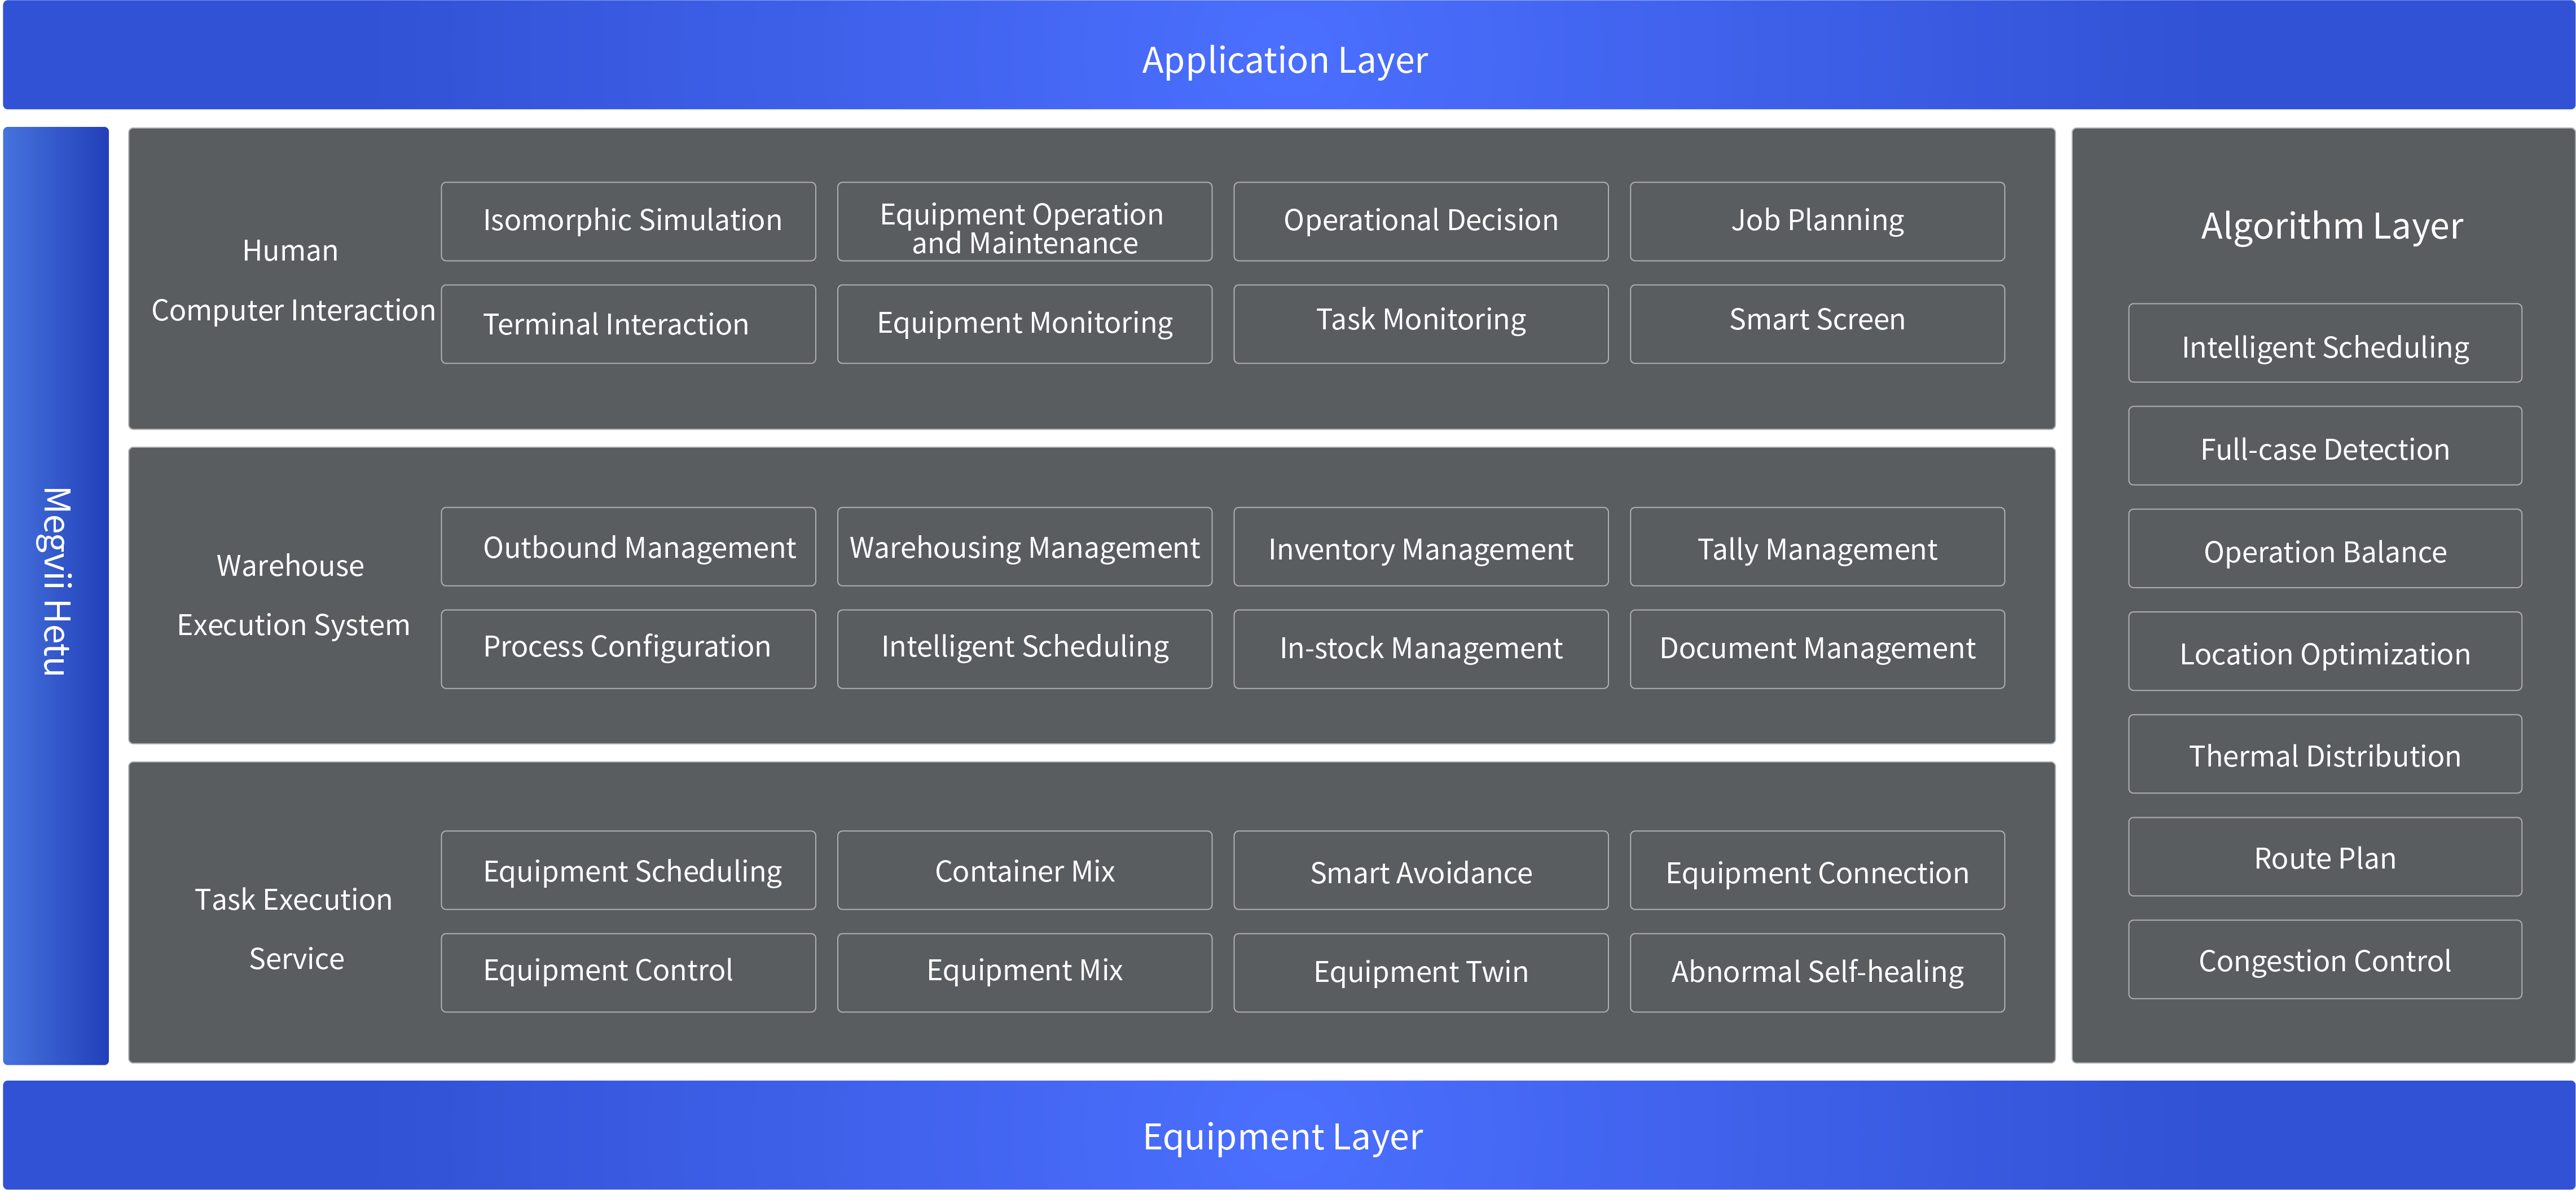Click the Equipment Mix box

[x=1024, y=973]
